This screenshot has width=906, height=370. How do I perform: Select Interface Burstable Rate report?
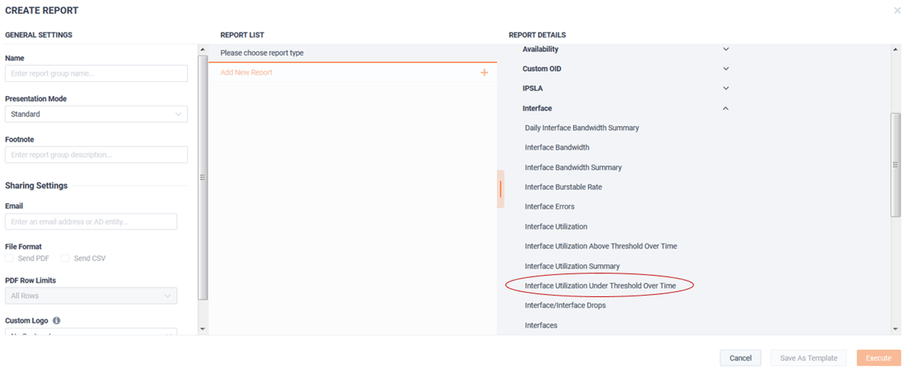pos(563,187)
